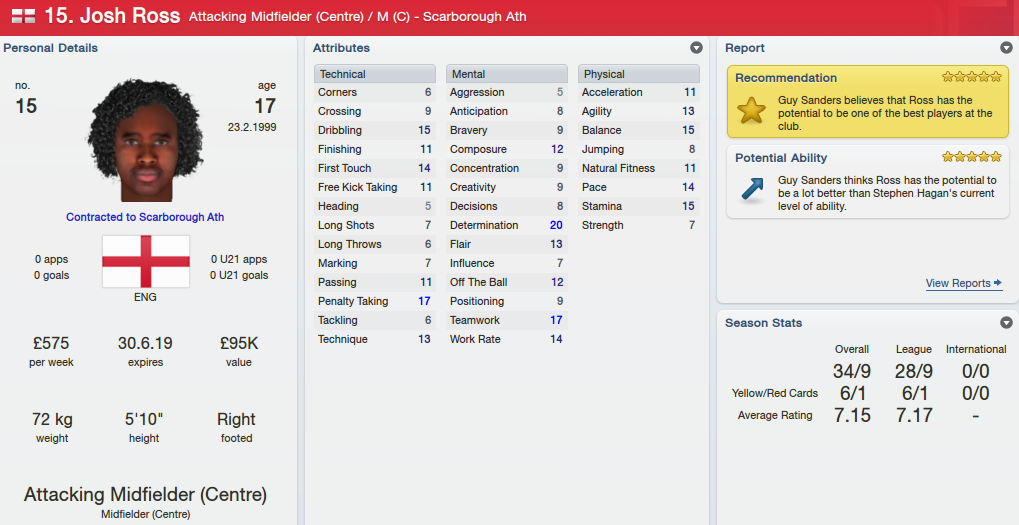
Task: Click the Determination attribute row
Action: click(506, 225)
